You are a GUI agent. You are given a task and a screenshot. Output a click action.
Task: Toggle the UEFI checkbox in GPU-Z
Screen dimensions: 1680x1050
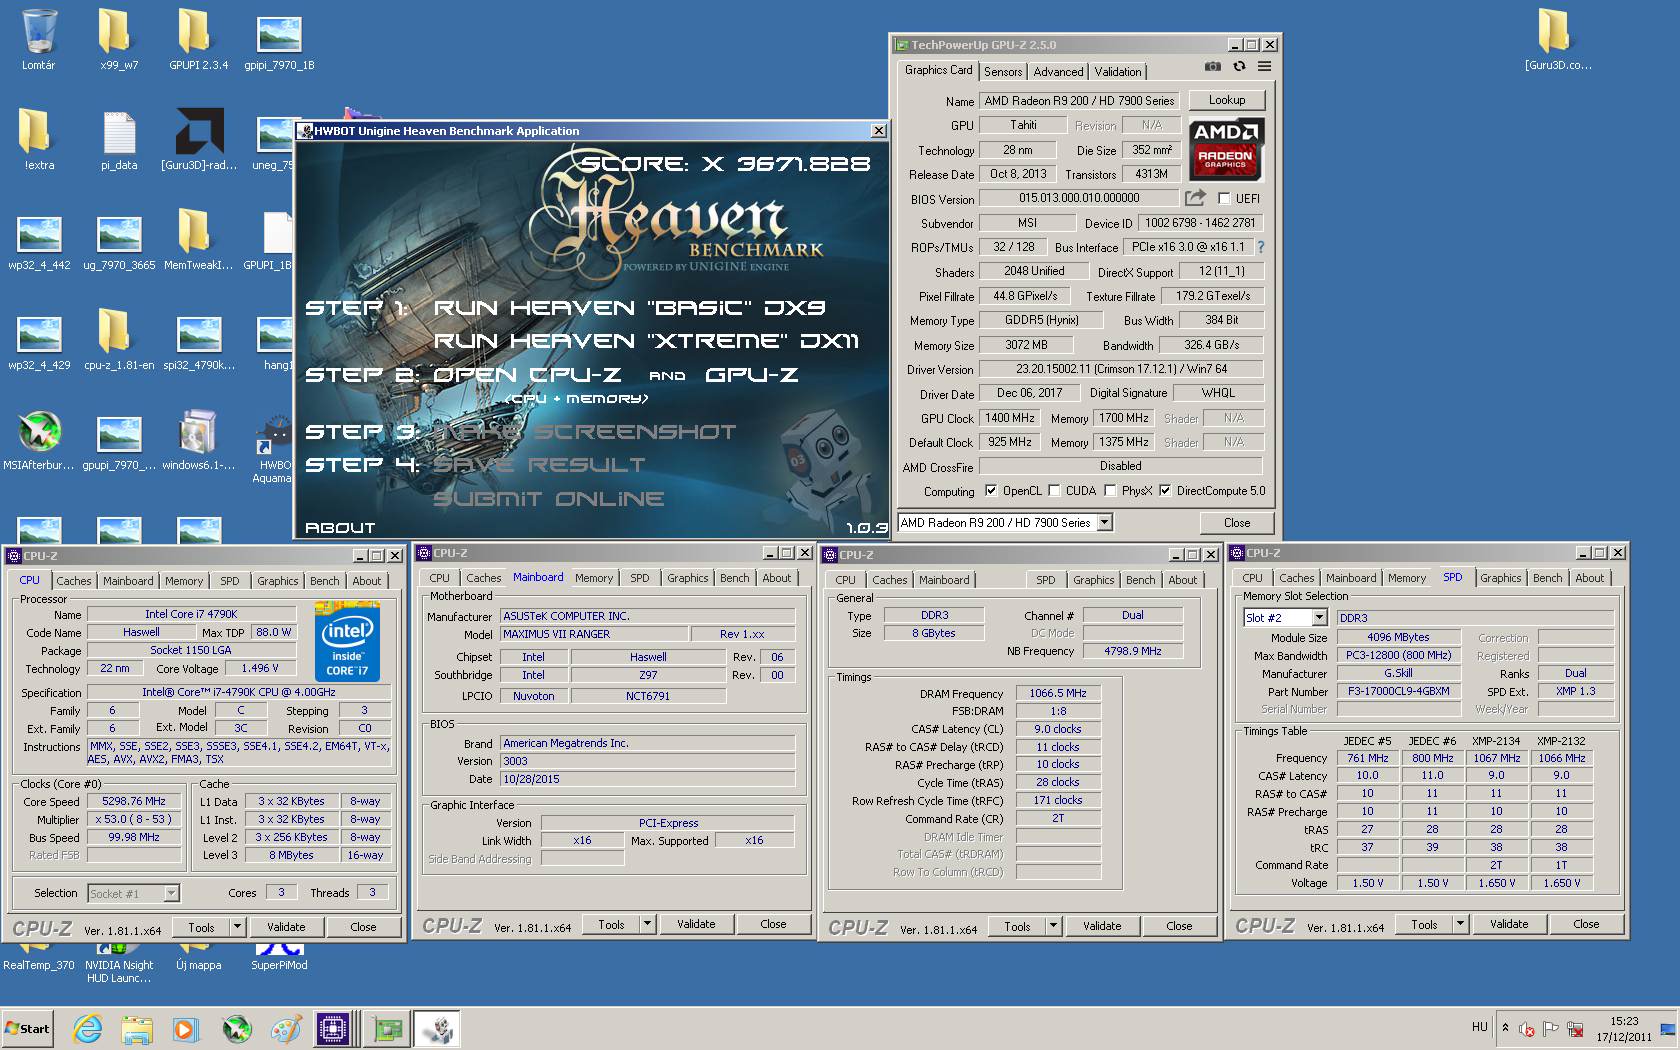pyautogui.click(x=1224, y=198)
